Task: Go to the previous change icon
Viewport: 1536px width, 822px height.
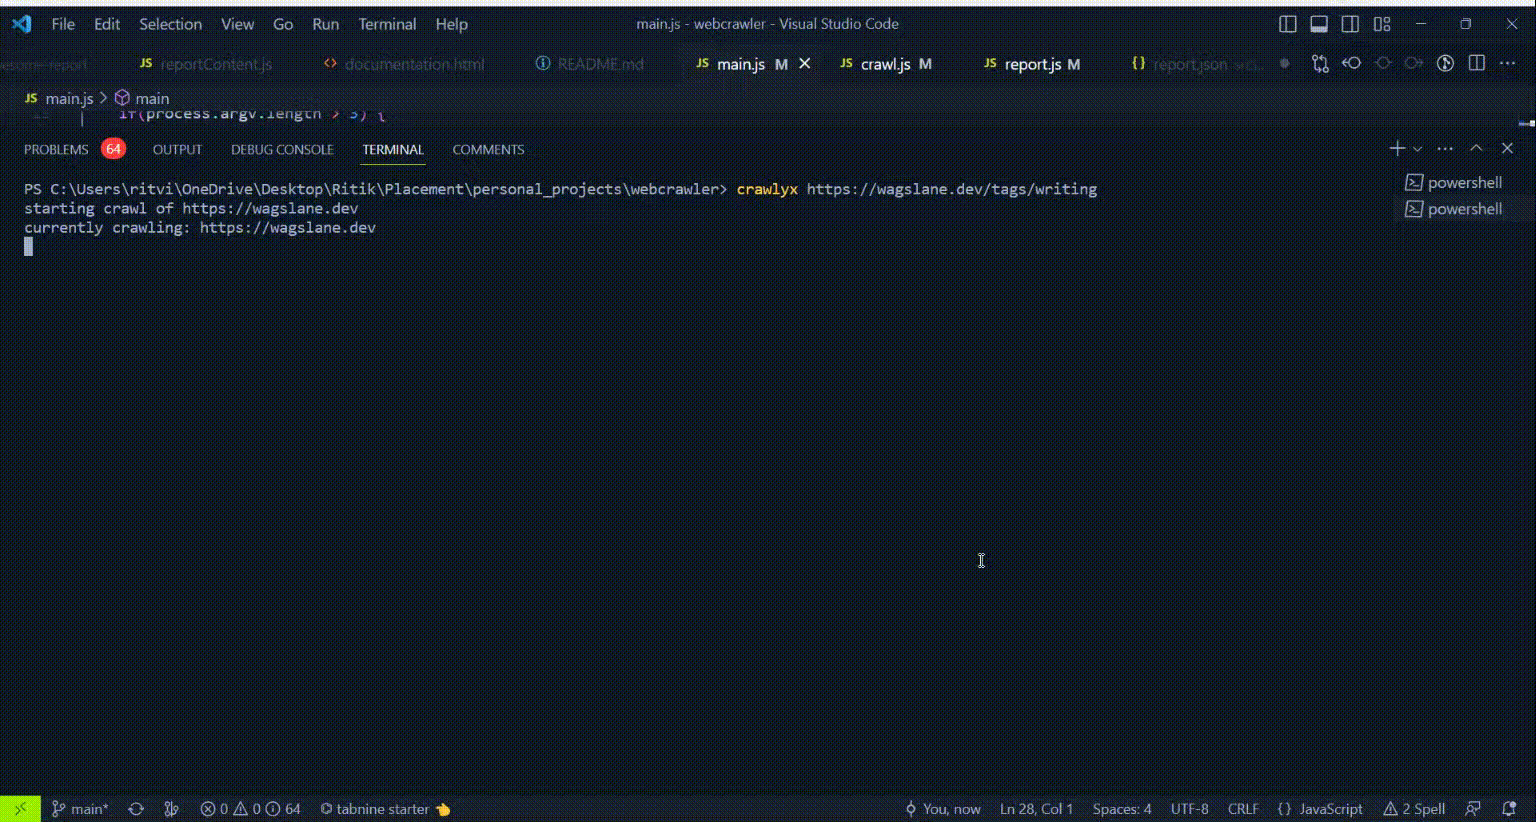Action: click(1352, 63)
